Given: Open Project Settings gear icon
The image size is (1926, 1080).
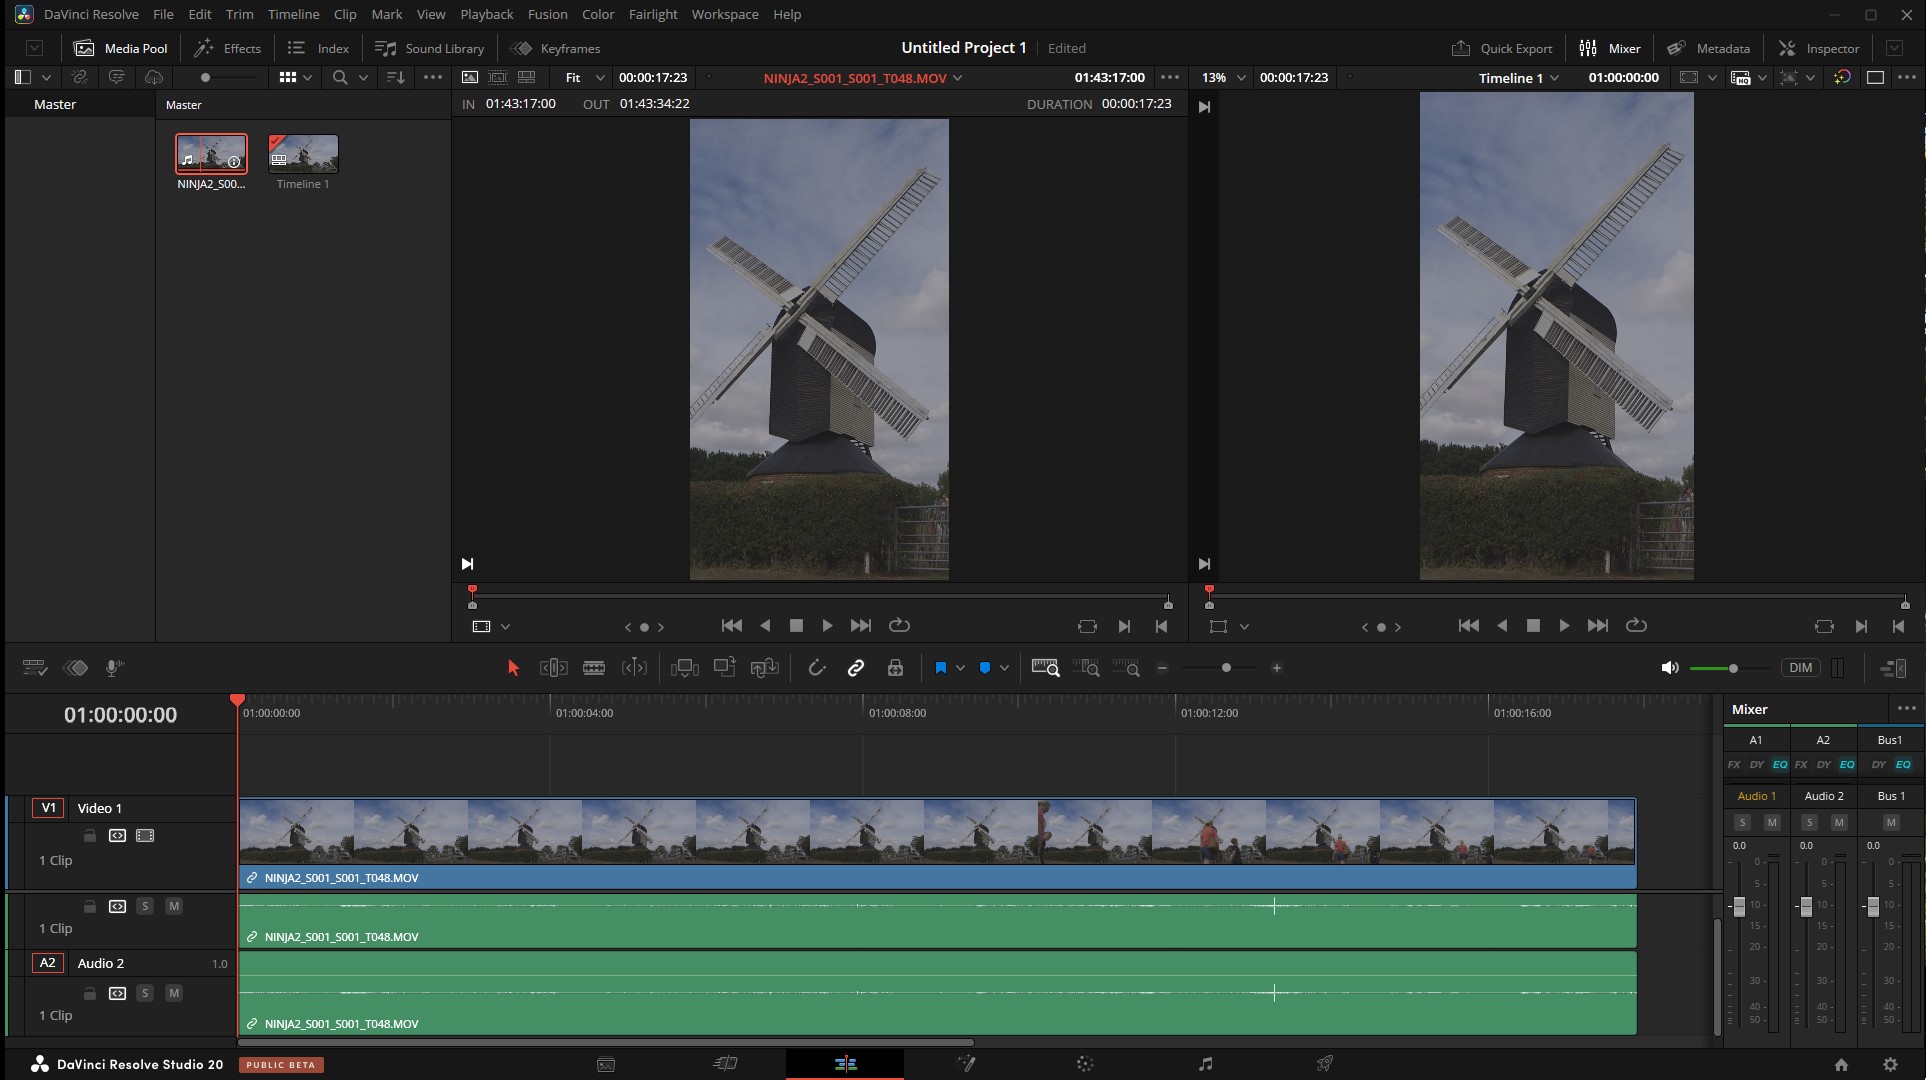Looking at the screenshot, I should [1890, 1065].
